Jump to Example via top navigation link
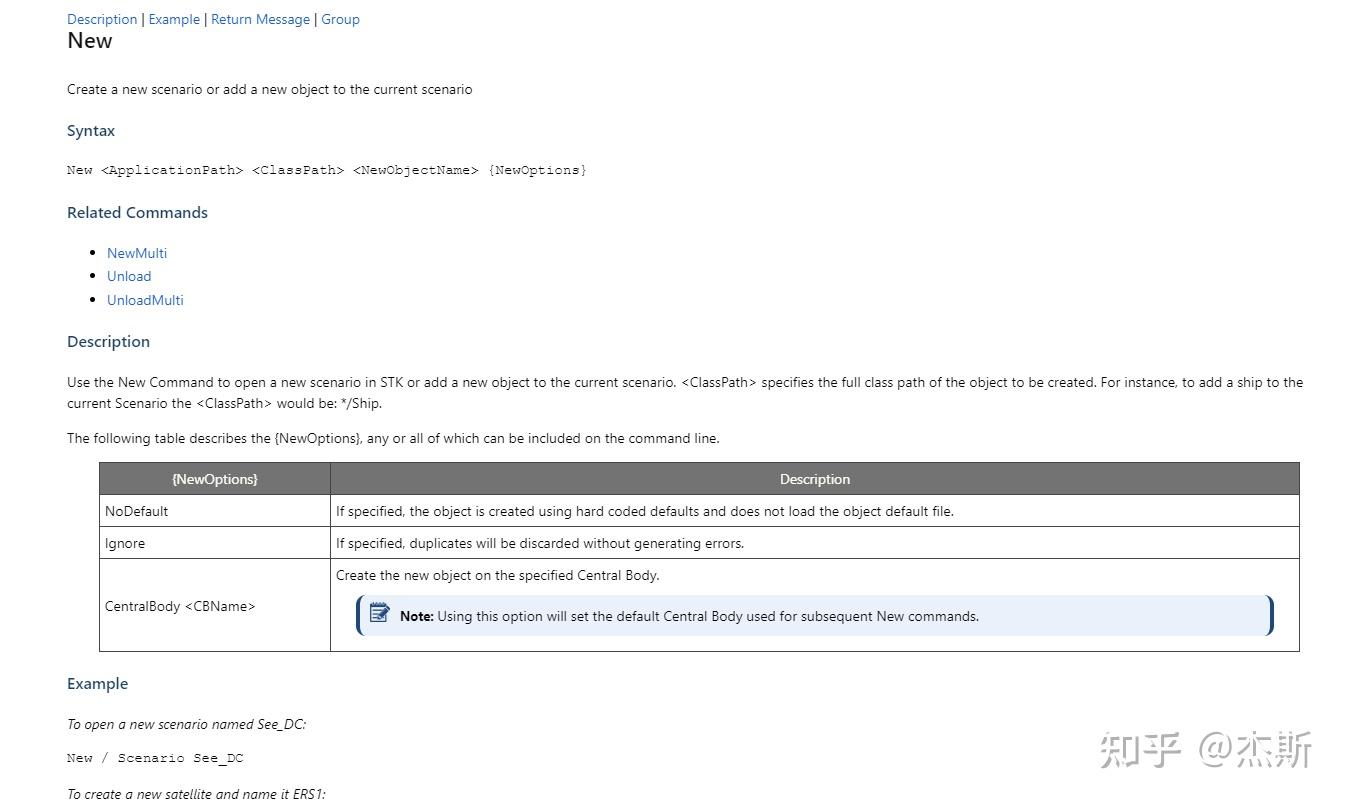 (x=174, y=19)
